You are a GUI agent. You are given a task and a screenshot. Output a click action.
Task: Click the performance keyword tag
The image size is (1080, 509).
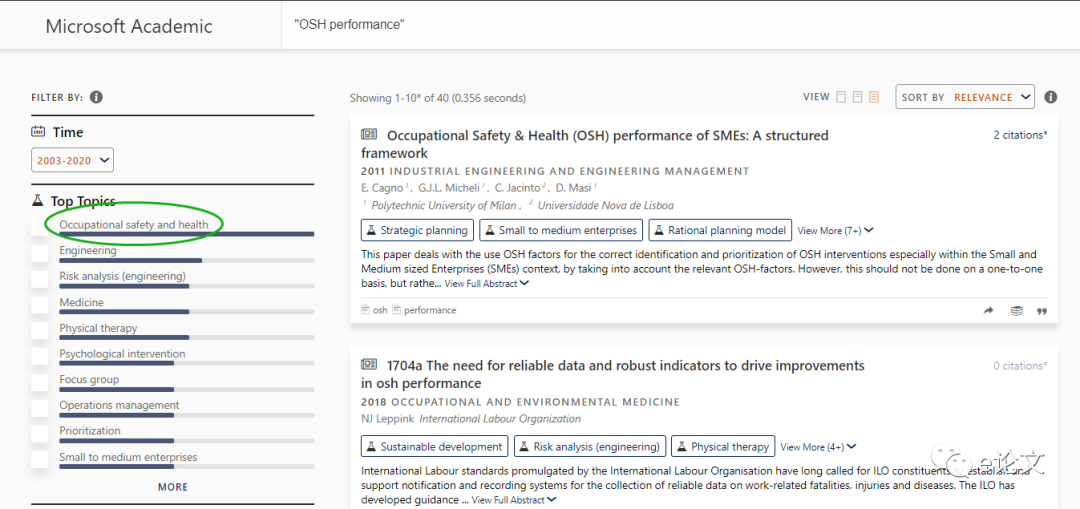[430, 310]
